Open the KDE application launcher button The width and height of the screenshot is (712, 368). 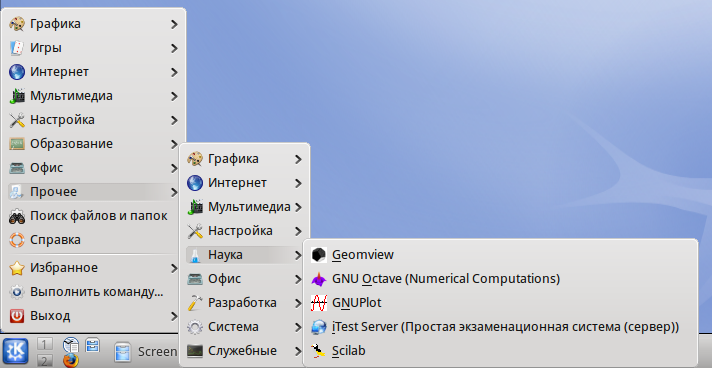tap(15, 352)
